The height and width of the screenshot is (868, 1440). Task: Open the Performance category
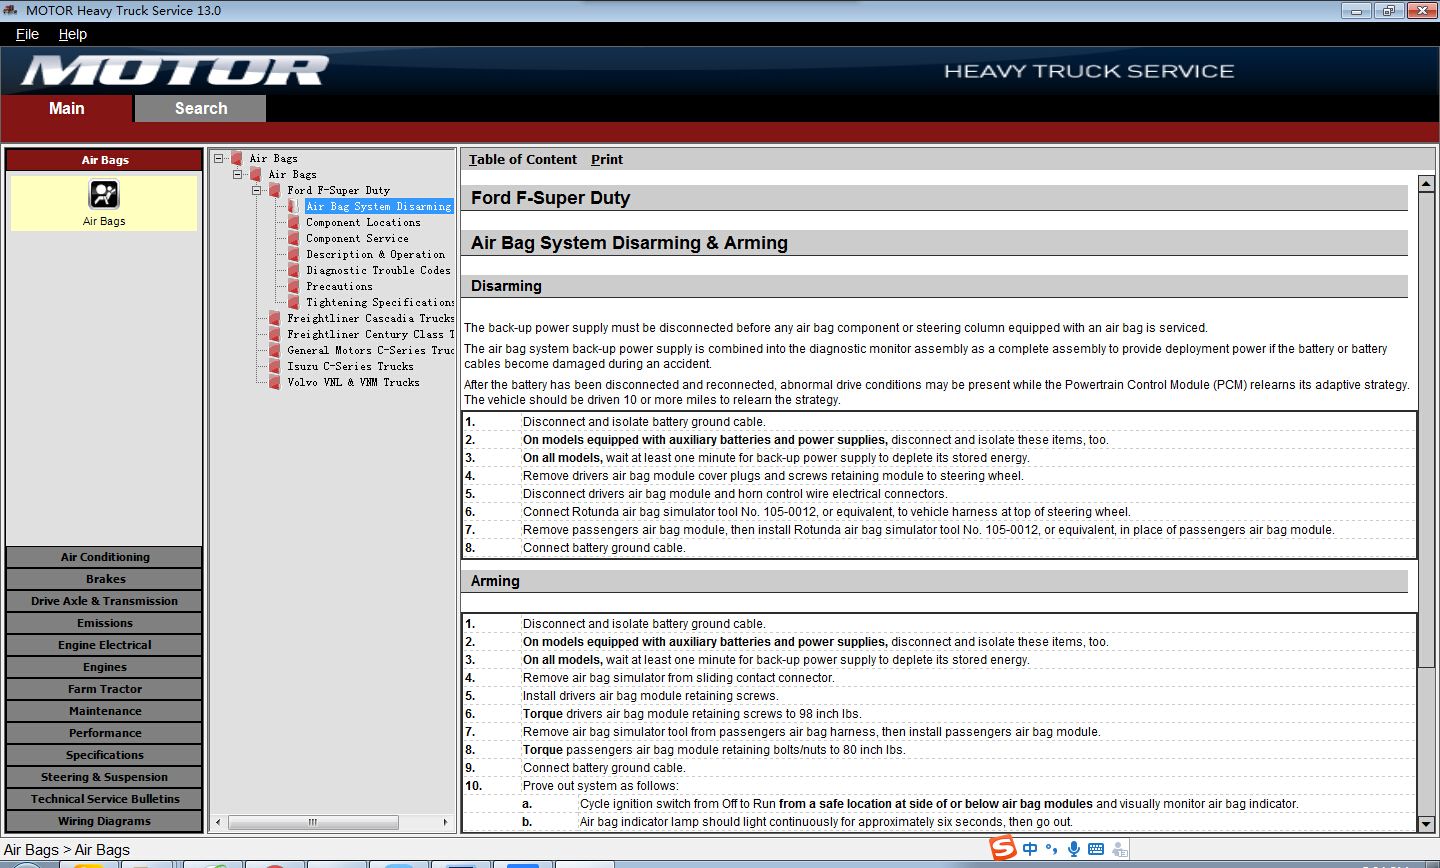click(x=105, y=733)
